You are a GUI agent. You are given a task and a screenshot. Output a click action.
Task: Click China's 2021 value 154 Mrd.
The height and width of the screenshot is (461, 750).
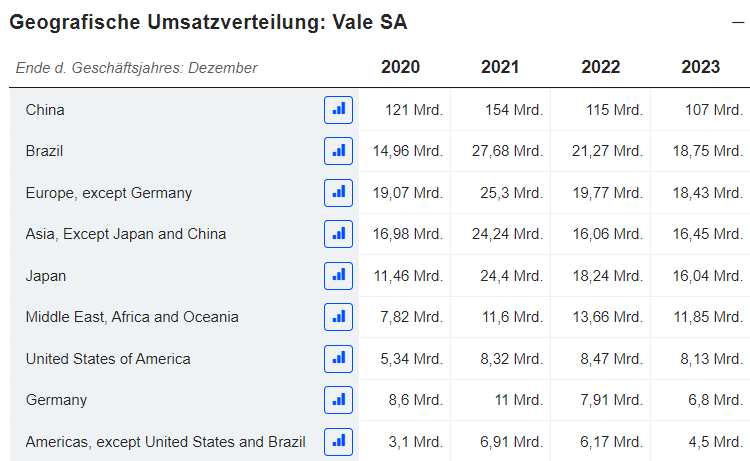514,110
